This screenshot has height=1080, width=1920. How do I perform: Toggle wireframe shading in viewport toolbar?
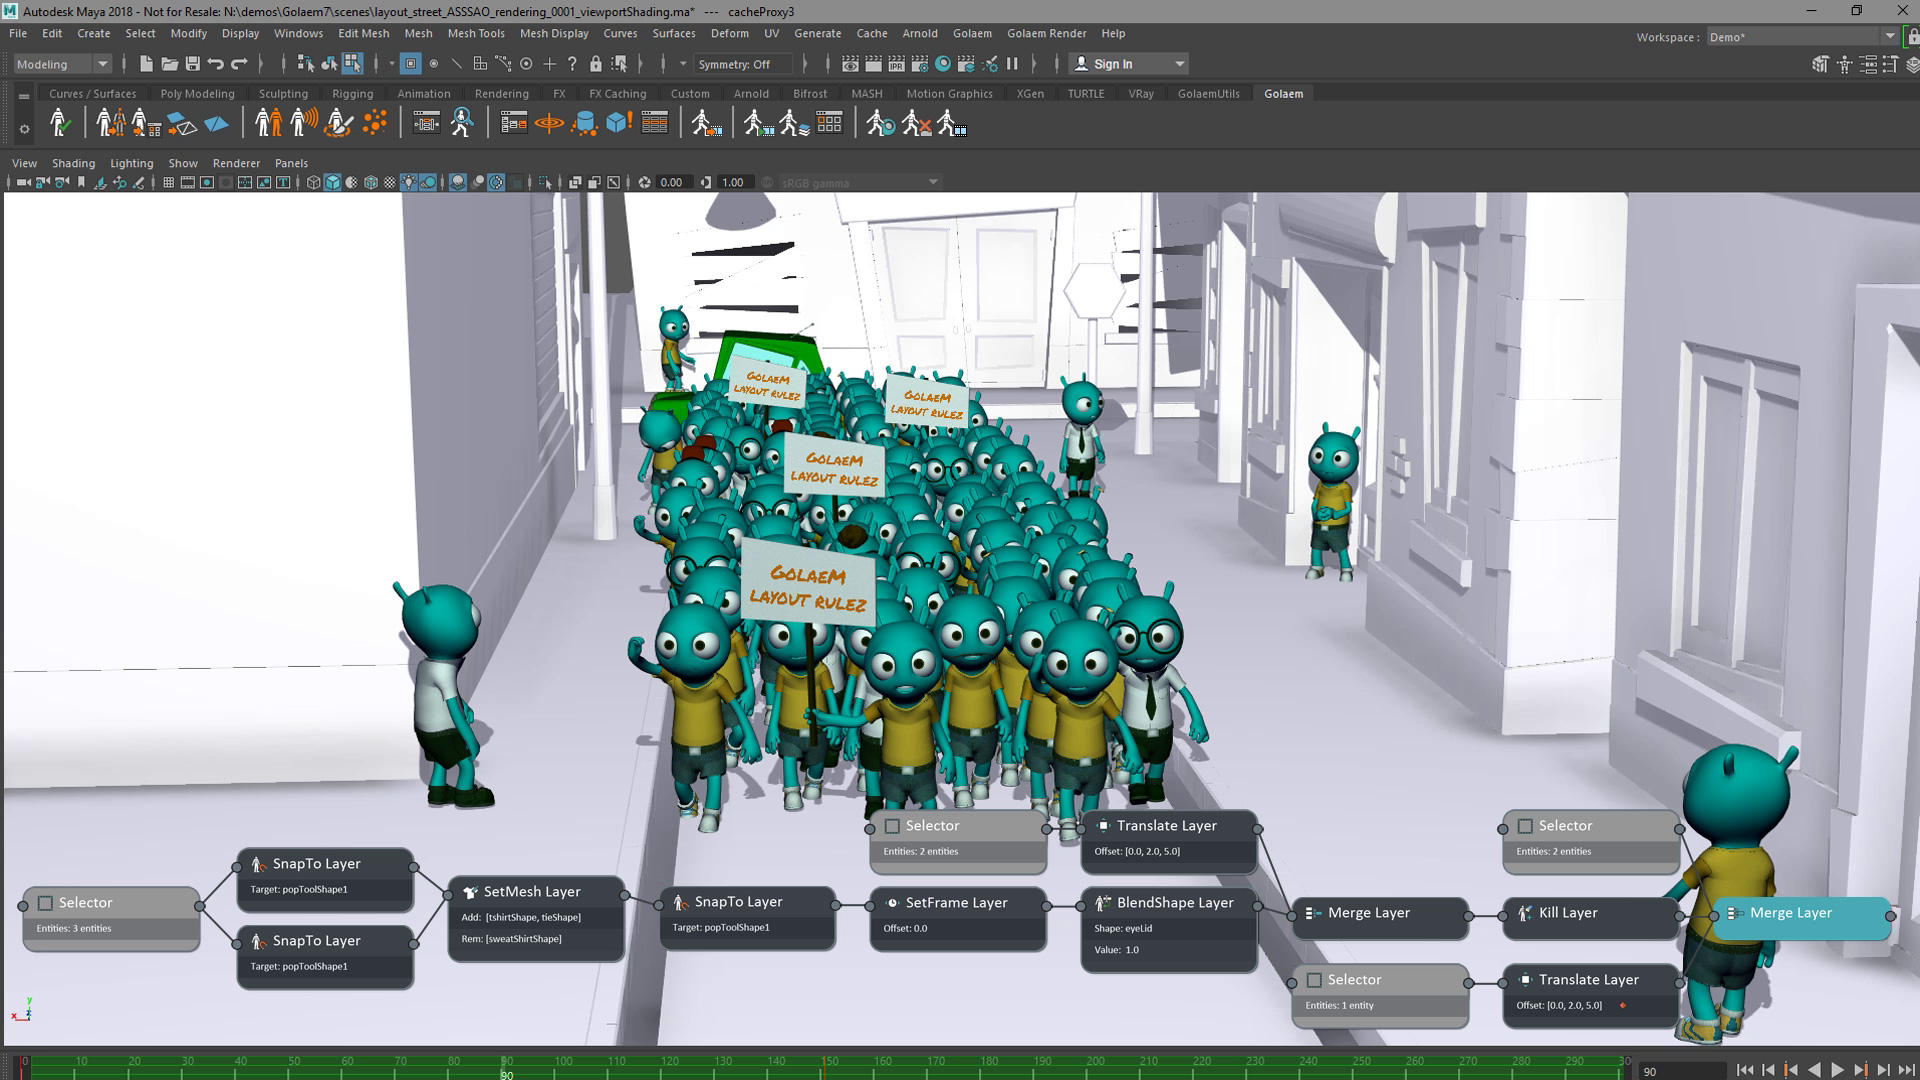tap(314, 182)
